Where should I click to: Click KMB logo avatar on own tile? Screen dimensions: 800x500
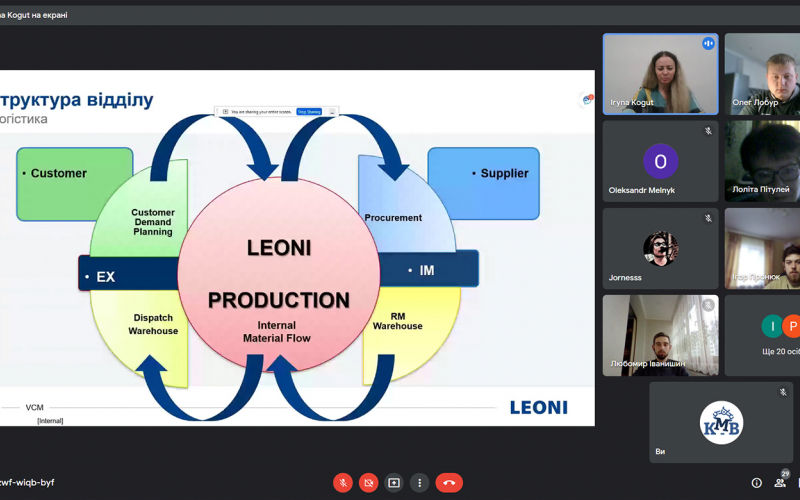pos(721,423)
